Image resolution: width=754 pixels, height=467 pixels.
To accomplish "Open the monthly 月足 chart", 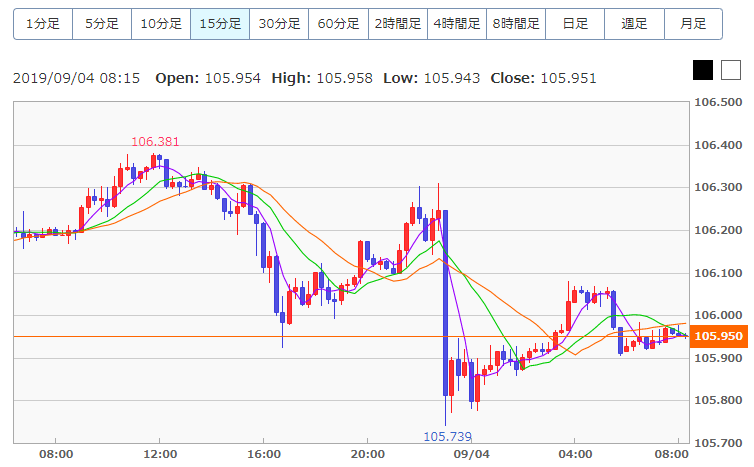I will pos(693,23).
